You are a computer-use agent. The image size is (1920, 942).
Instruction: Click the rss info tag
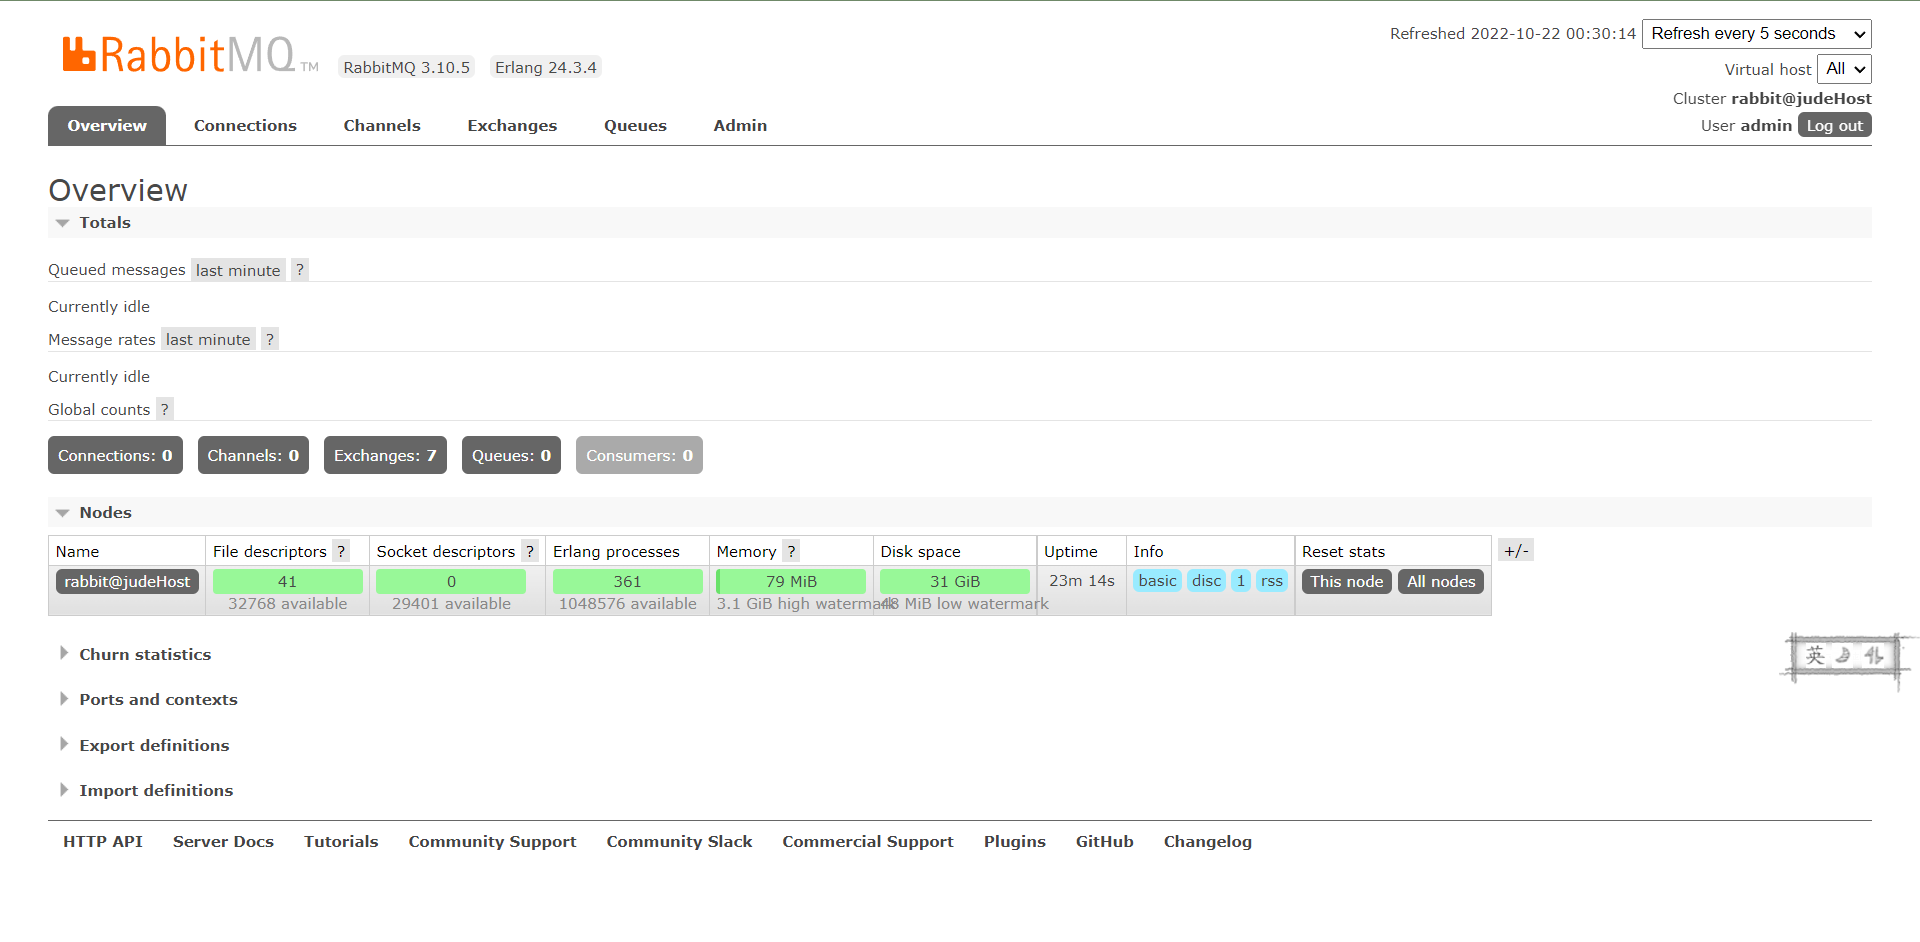coord(1271,580)
